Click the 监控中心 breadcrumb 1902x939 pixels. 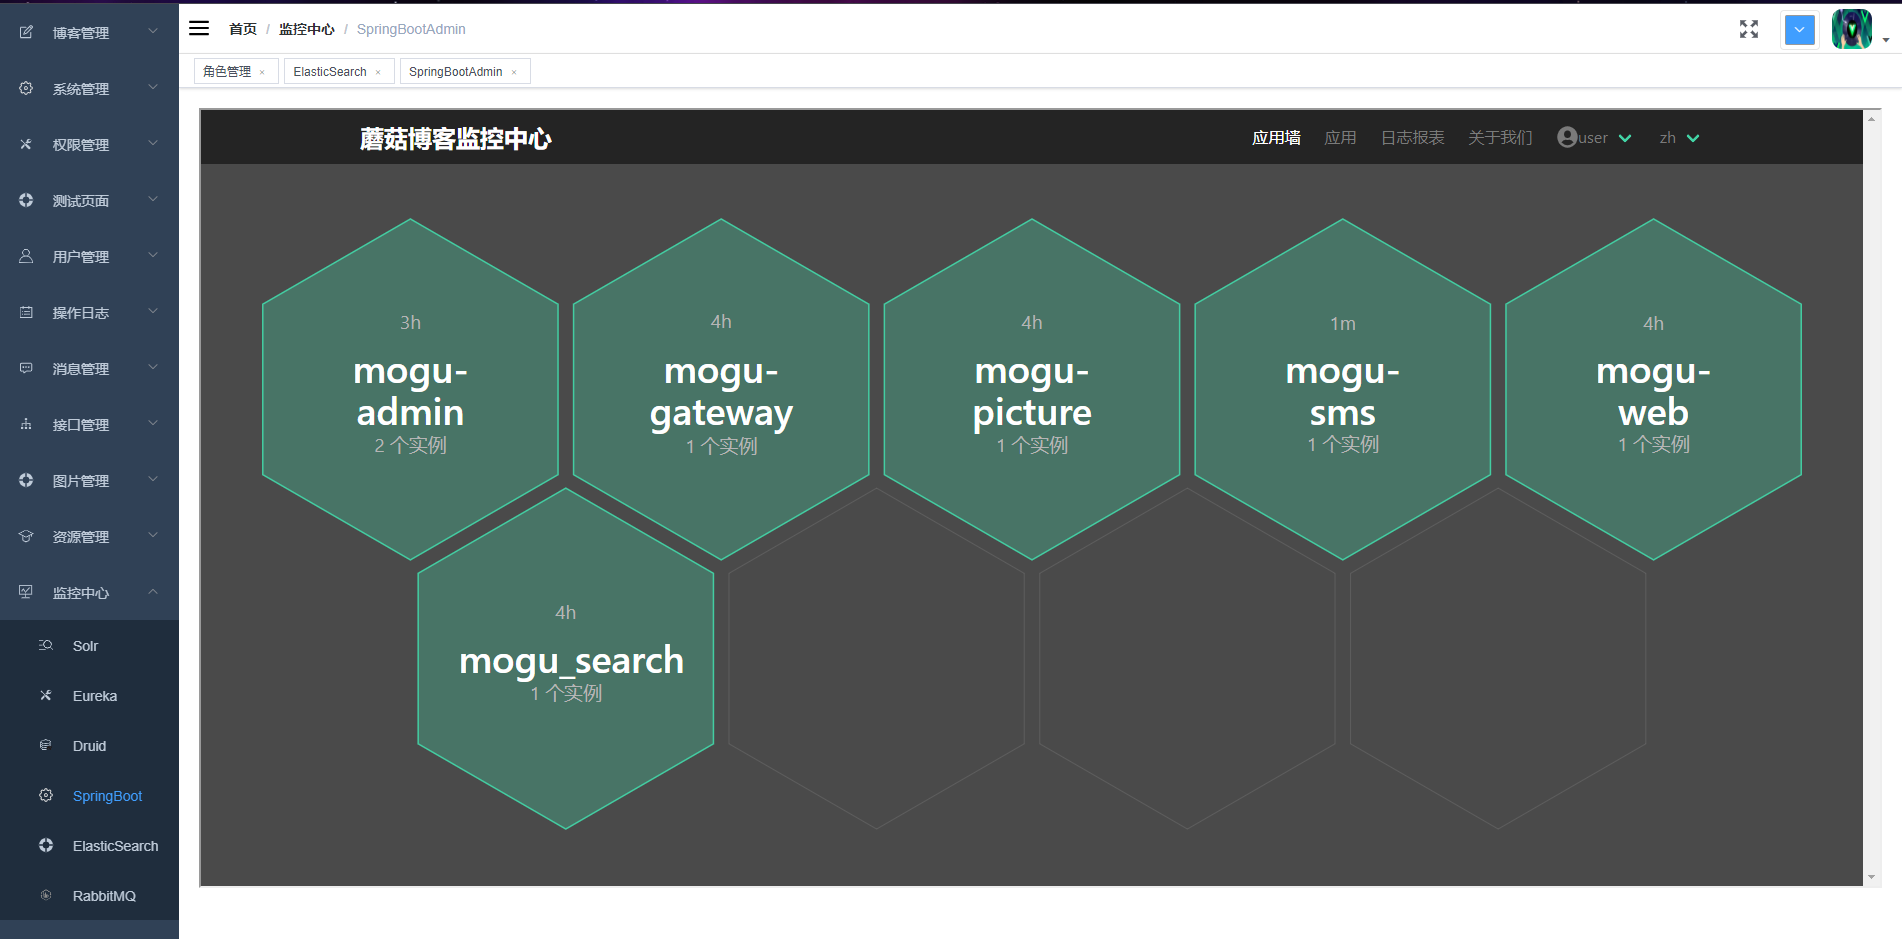pyautogui.click(x=306, y=29)
